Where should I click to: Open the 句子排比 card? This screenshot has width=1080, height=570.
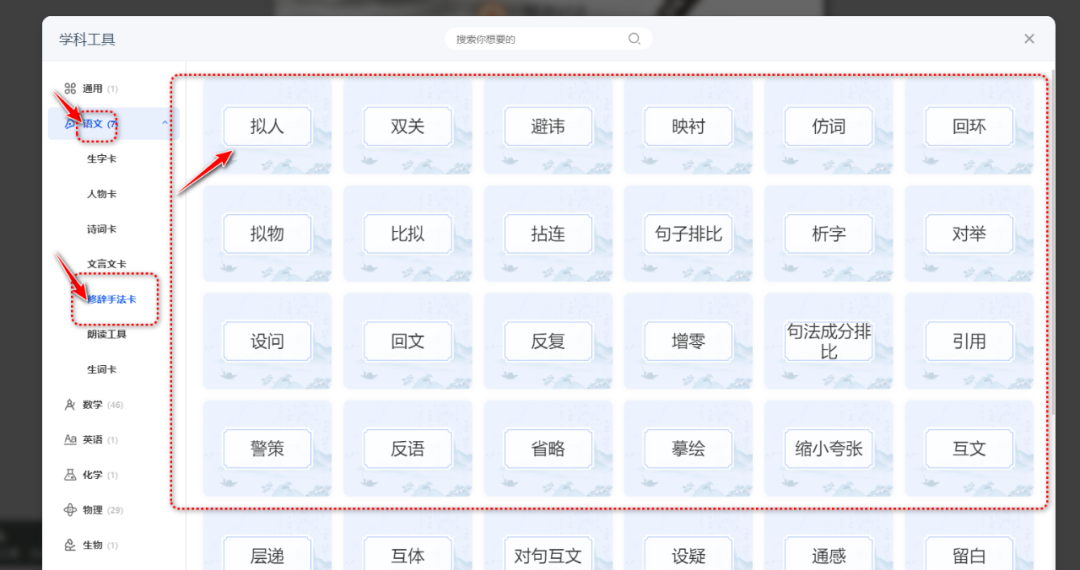coord(688,234)
